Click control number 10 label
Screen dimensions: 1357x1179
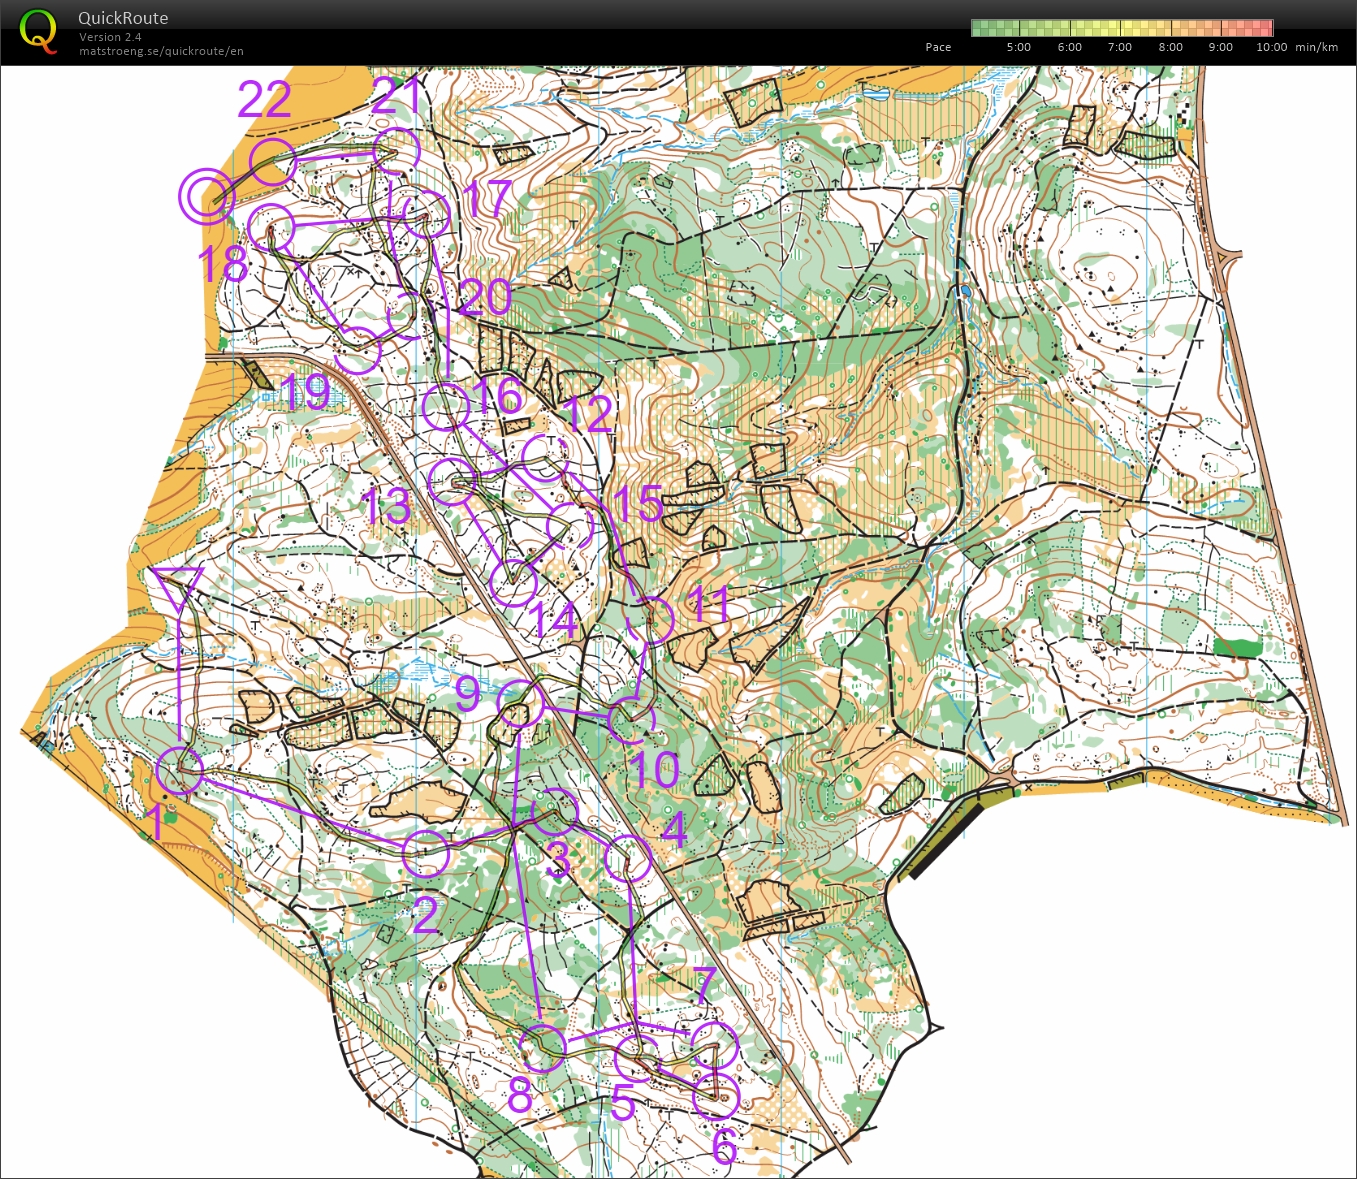click(655, 770)
